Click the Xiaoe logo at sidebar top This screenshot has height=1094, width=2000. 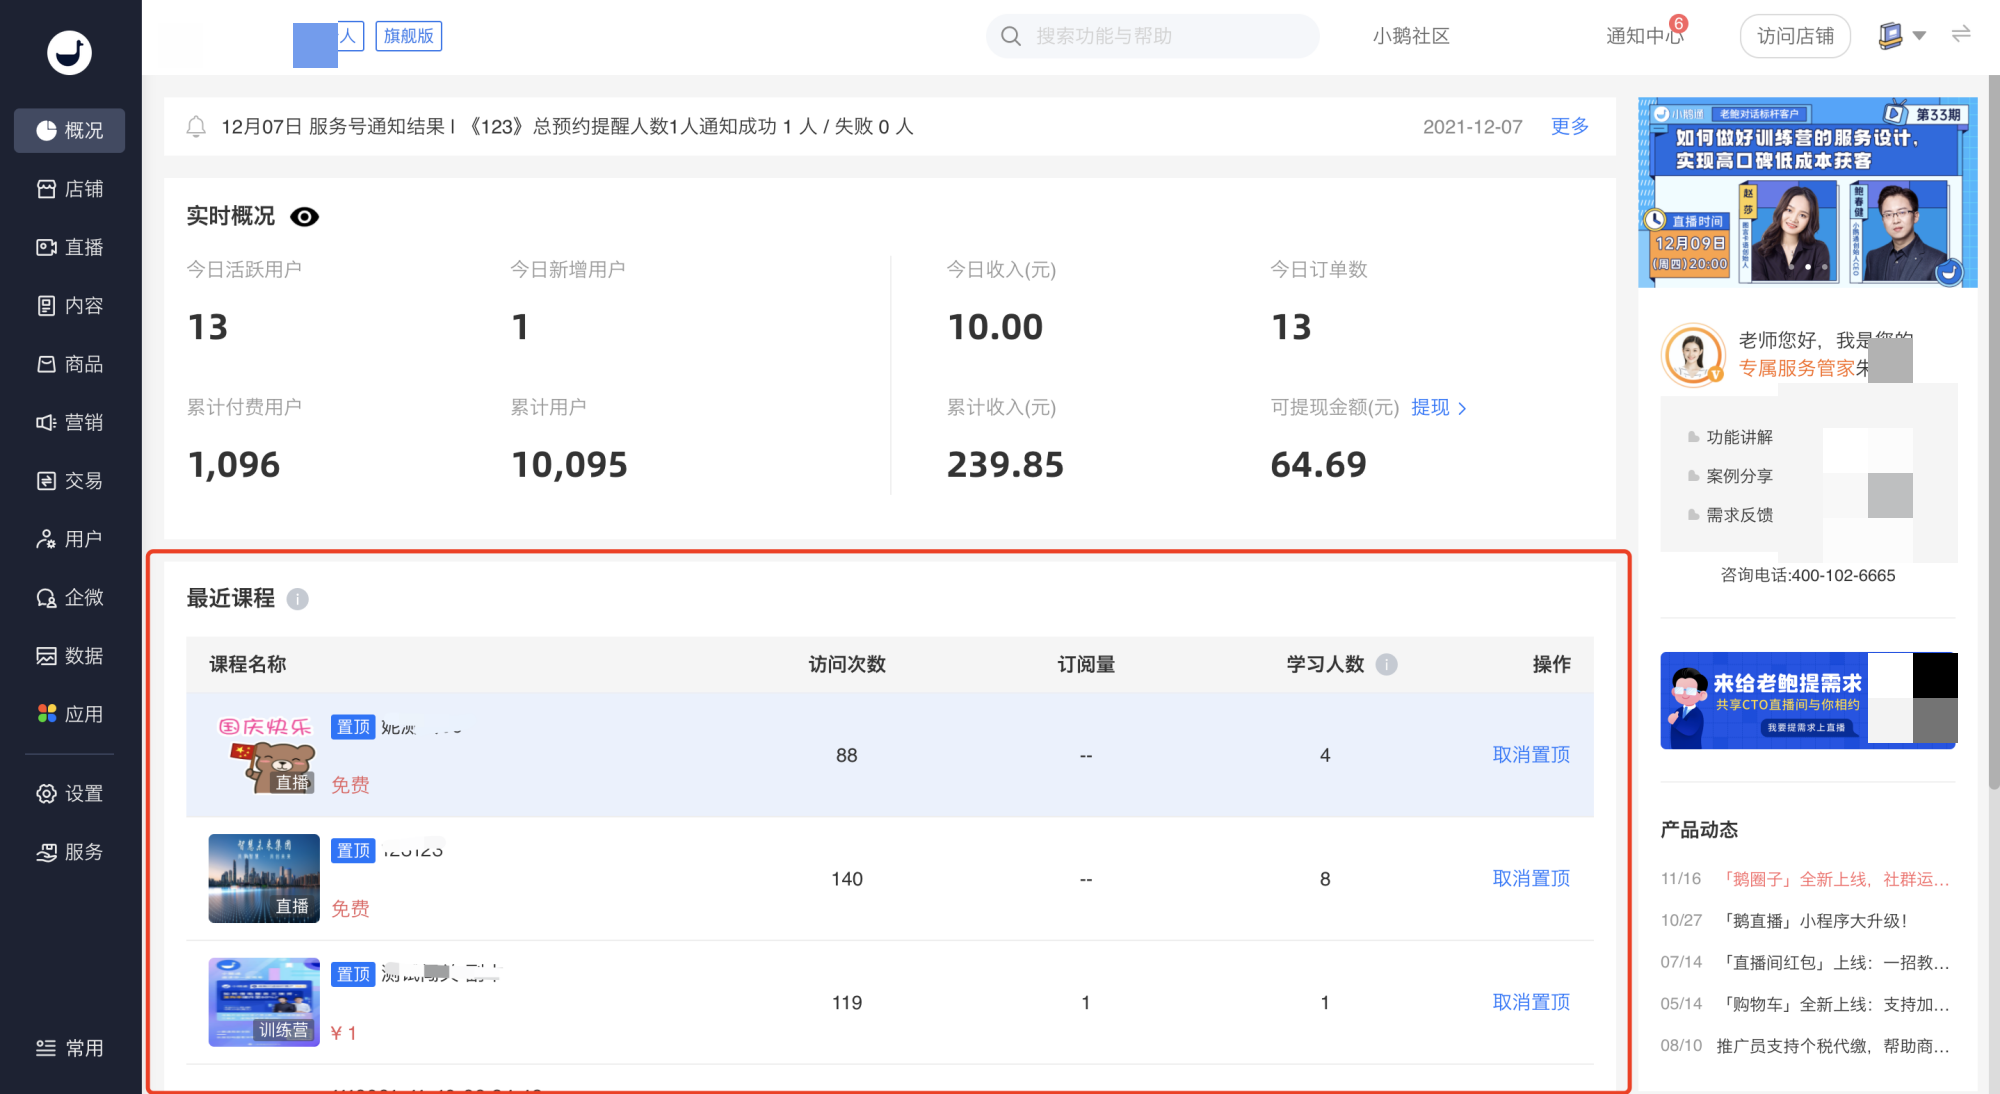click(69, 52)
